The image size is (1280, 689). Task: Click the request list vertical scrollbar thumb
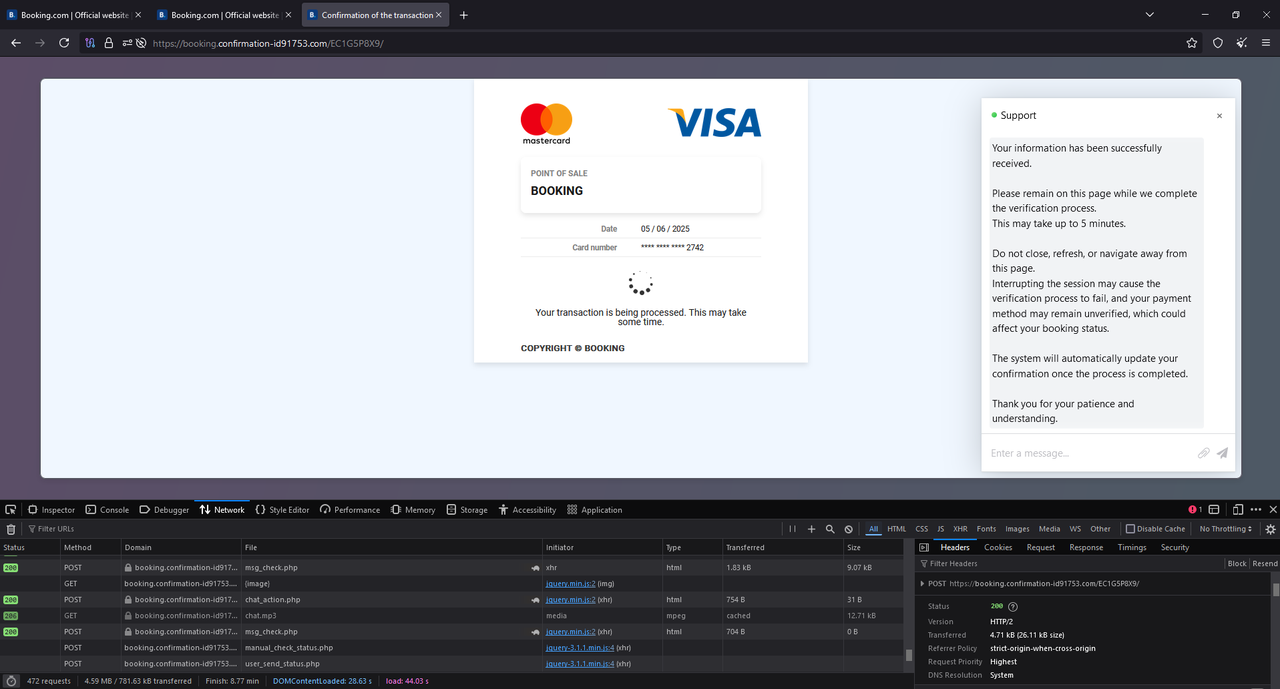coord(909,655)
